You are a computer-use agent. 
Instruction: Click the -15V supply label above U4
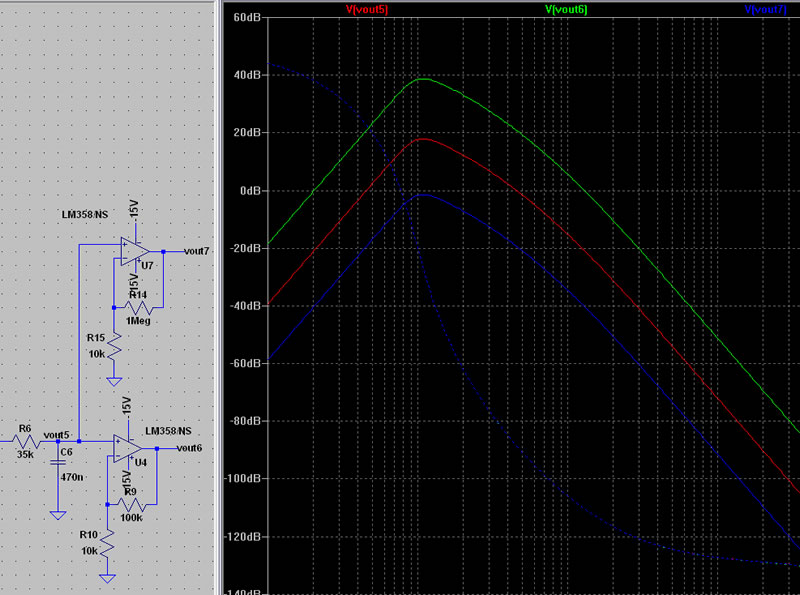click(127, 406)
